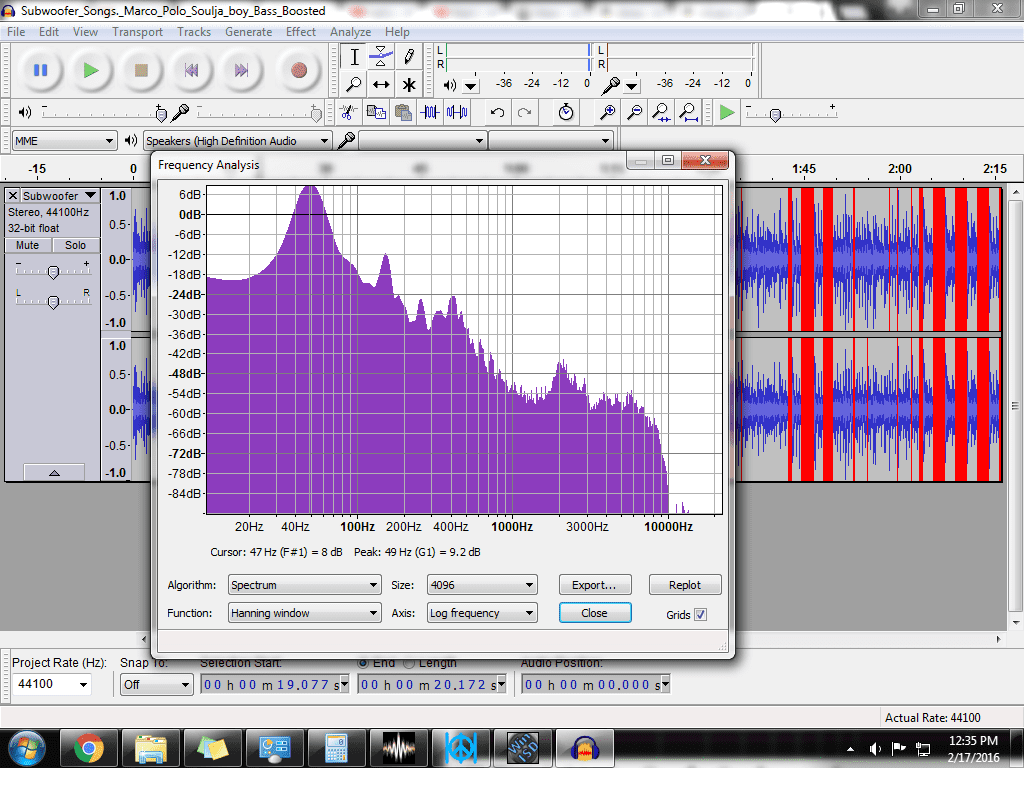The height and width of the screenshot is (802, 1024).
Task: Click the Replot button
Action: pos(684,585)
